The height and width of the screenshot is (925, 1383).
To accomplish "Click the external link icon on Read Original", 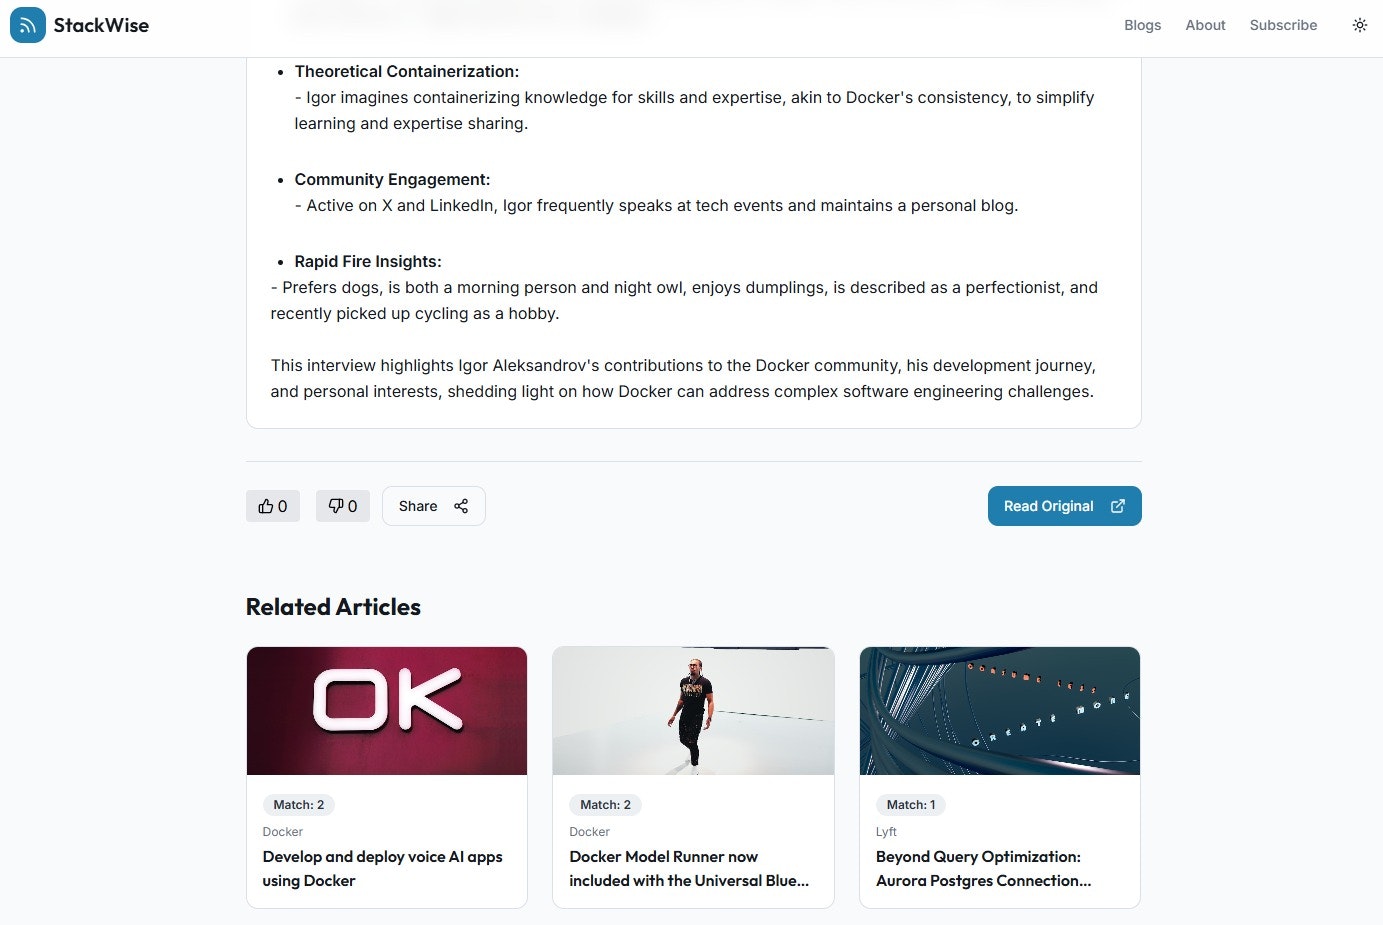I will click(1117, 506).
